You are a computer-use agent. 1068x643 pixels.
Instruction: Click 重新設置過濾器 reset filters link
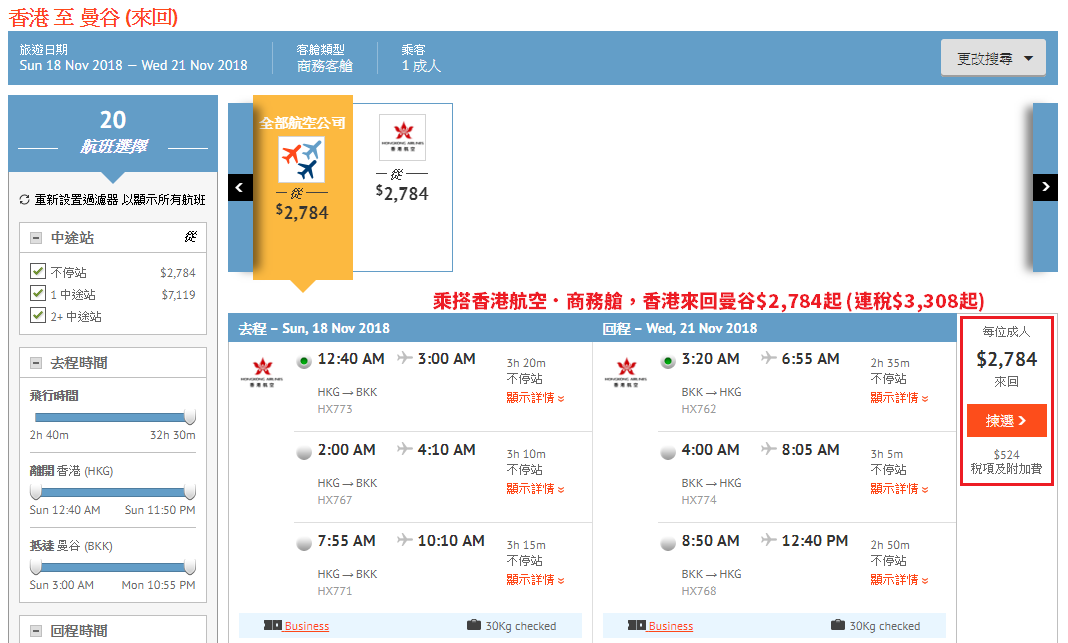click(120, 200)
